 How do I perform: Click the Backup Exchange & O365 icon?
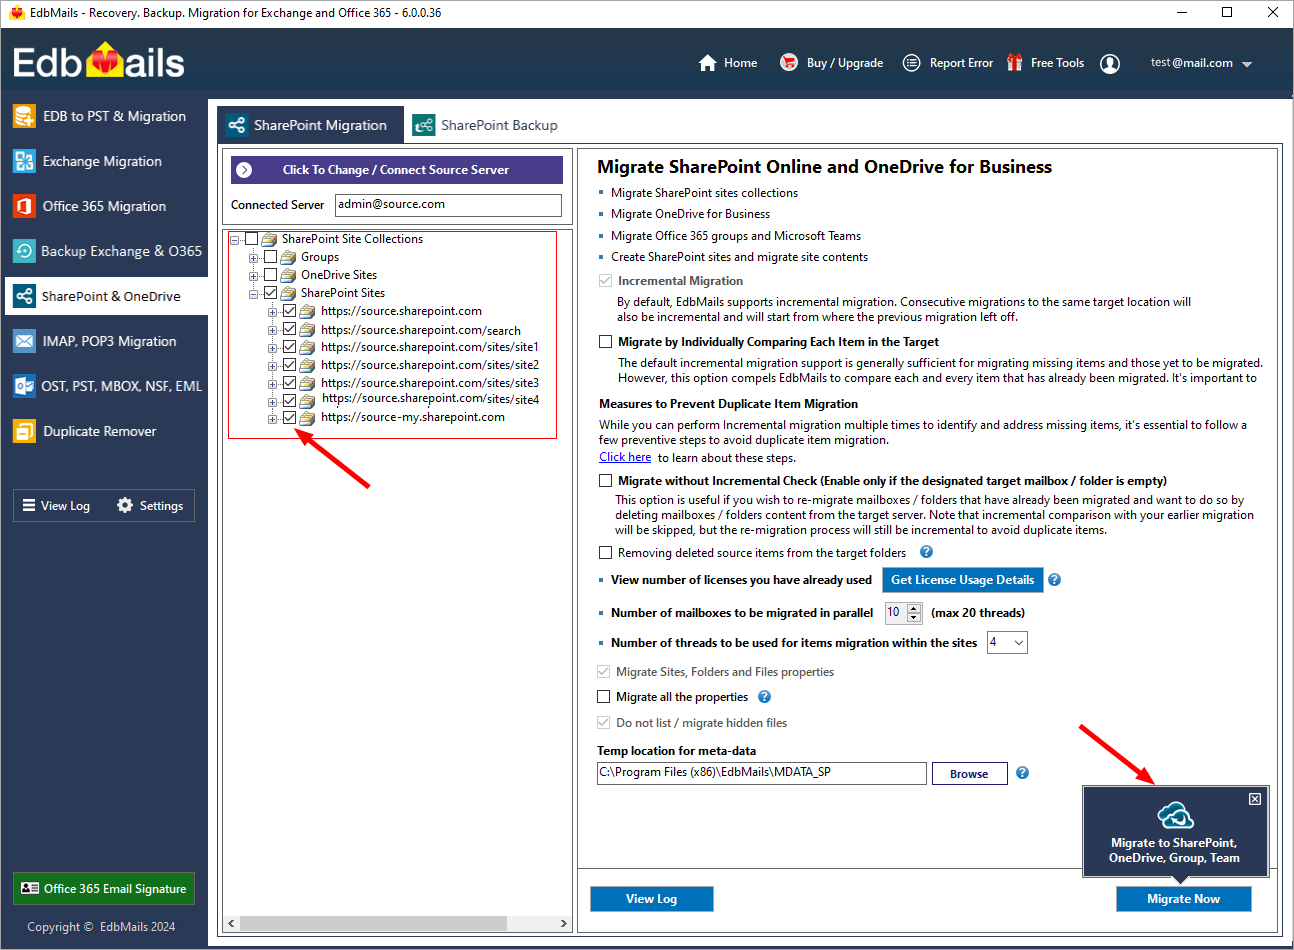[24, 251]
